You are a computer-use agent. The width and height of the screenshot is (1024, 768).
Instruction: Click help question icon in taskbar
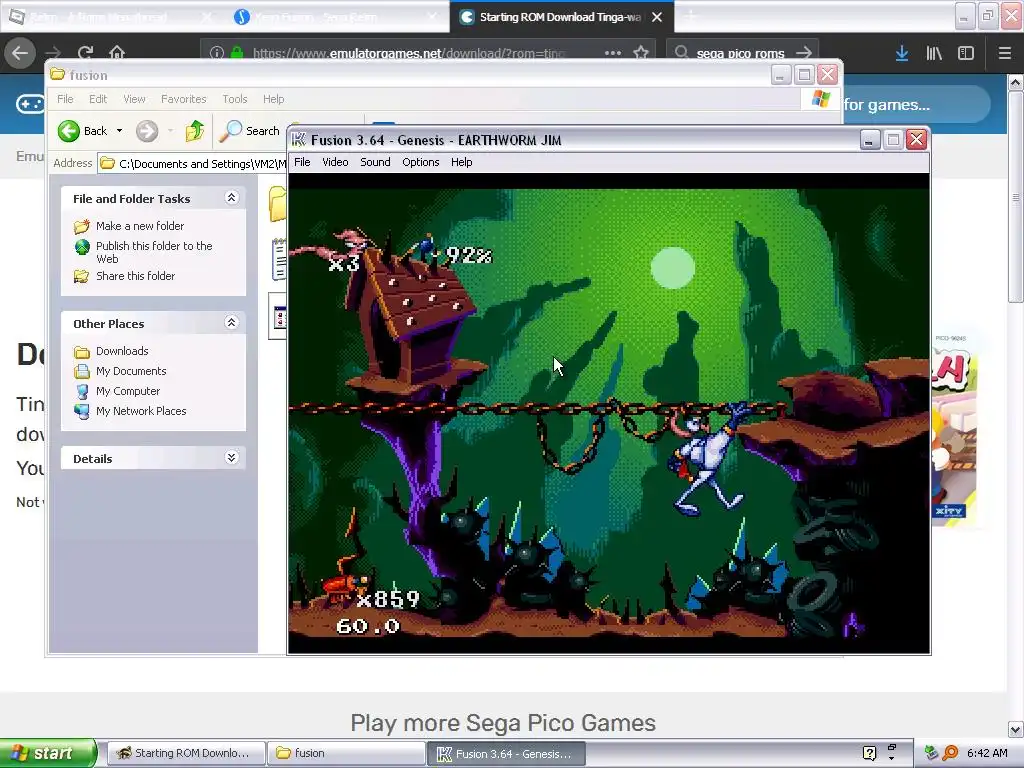pyautogui.click(x=869, y=753)
